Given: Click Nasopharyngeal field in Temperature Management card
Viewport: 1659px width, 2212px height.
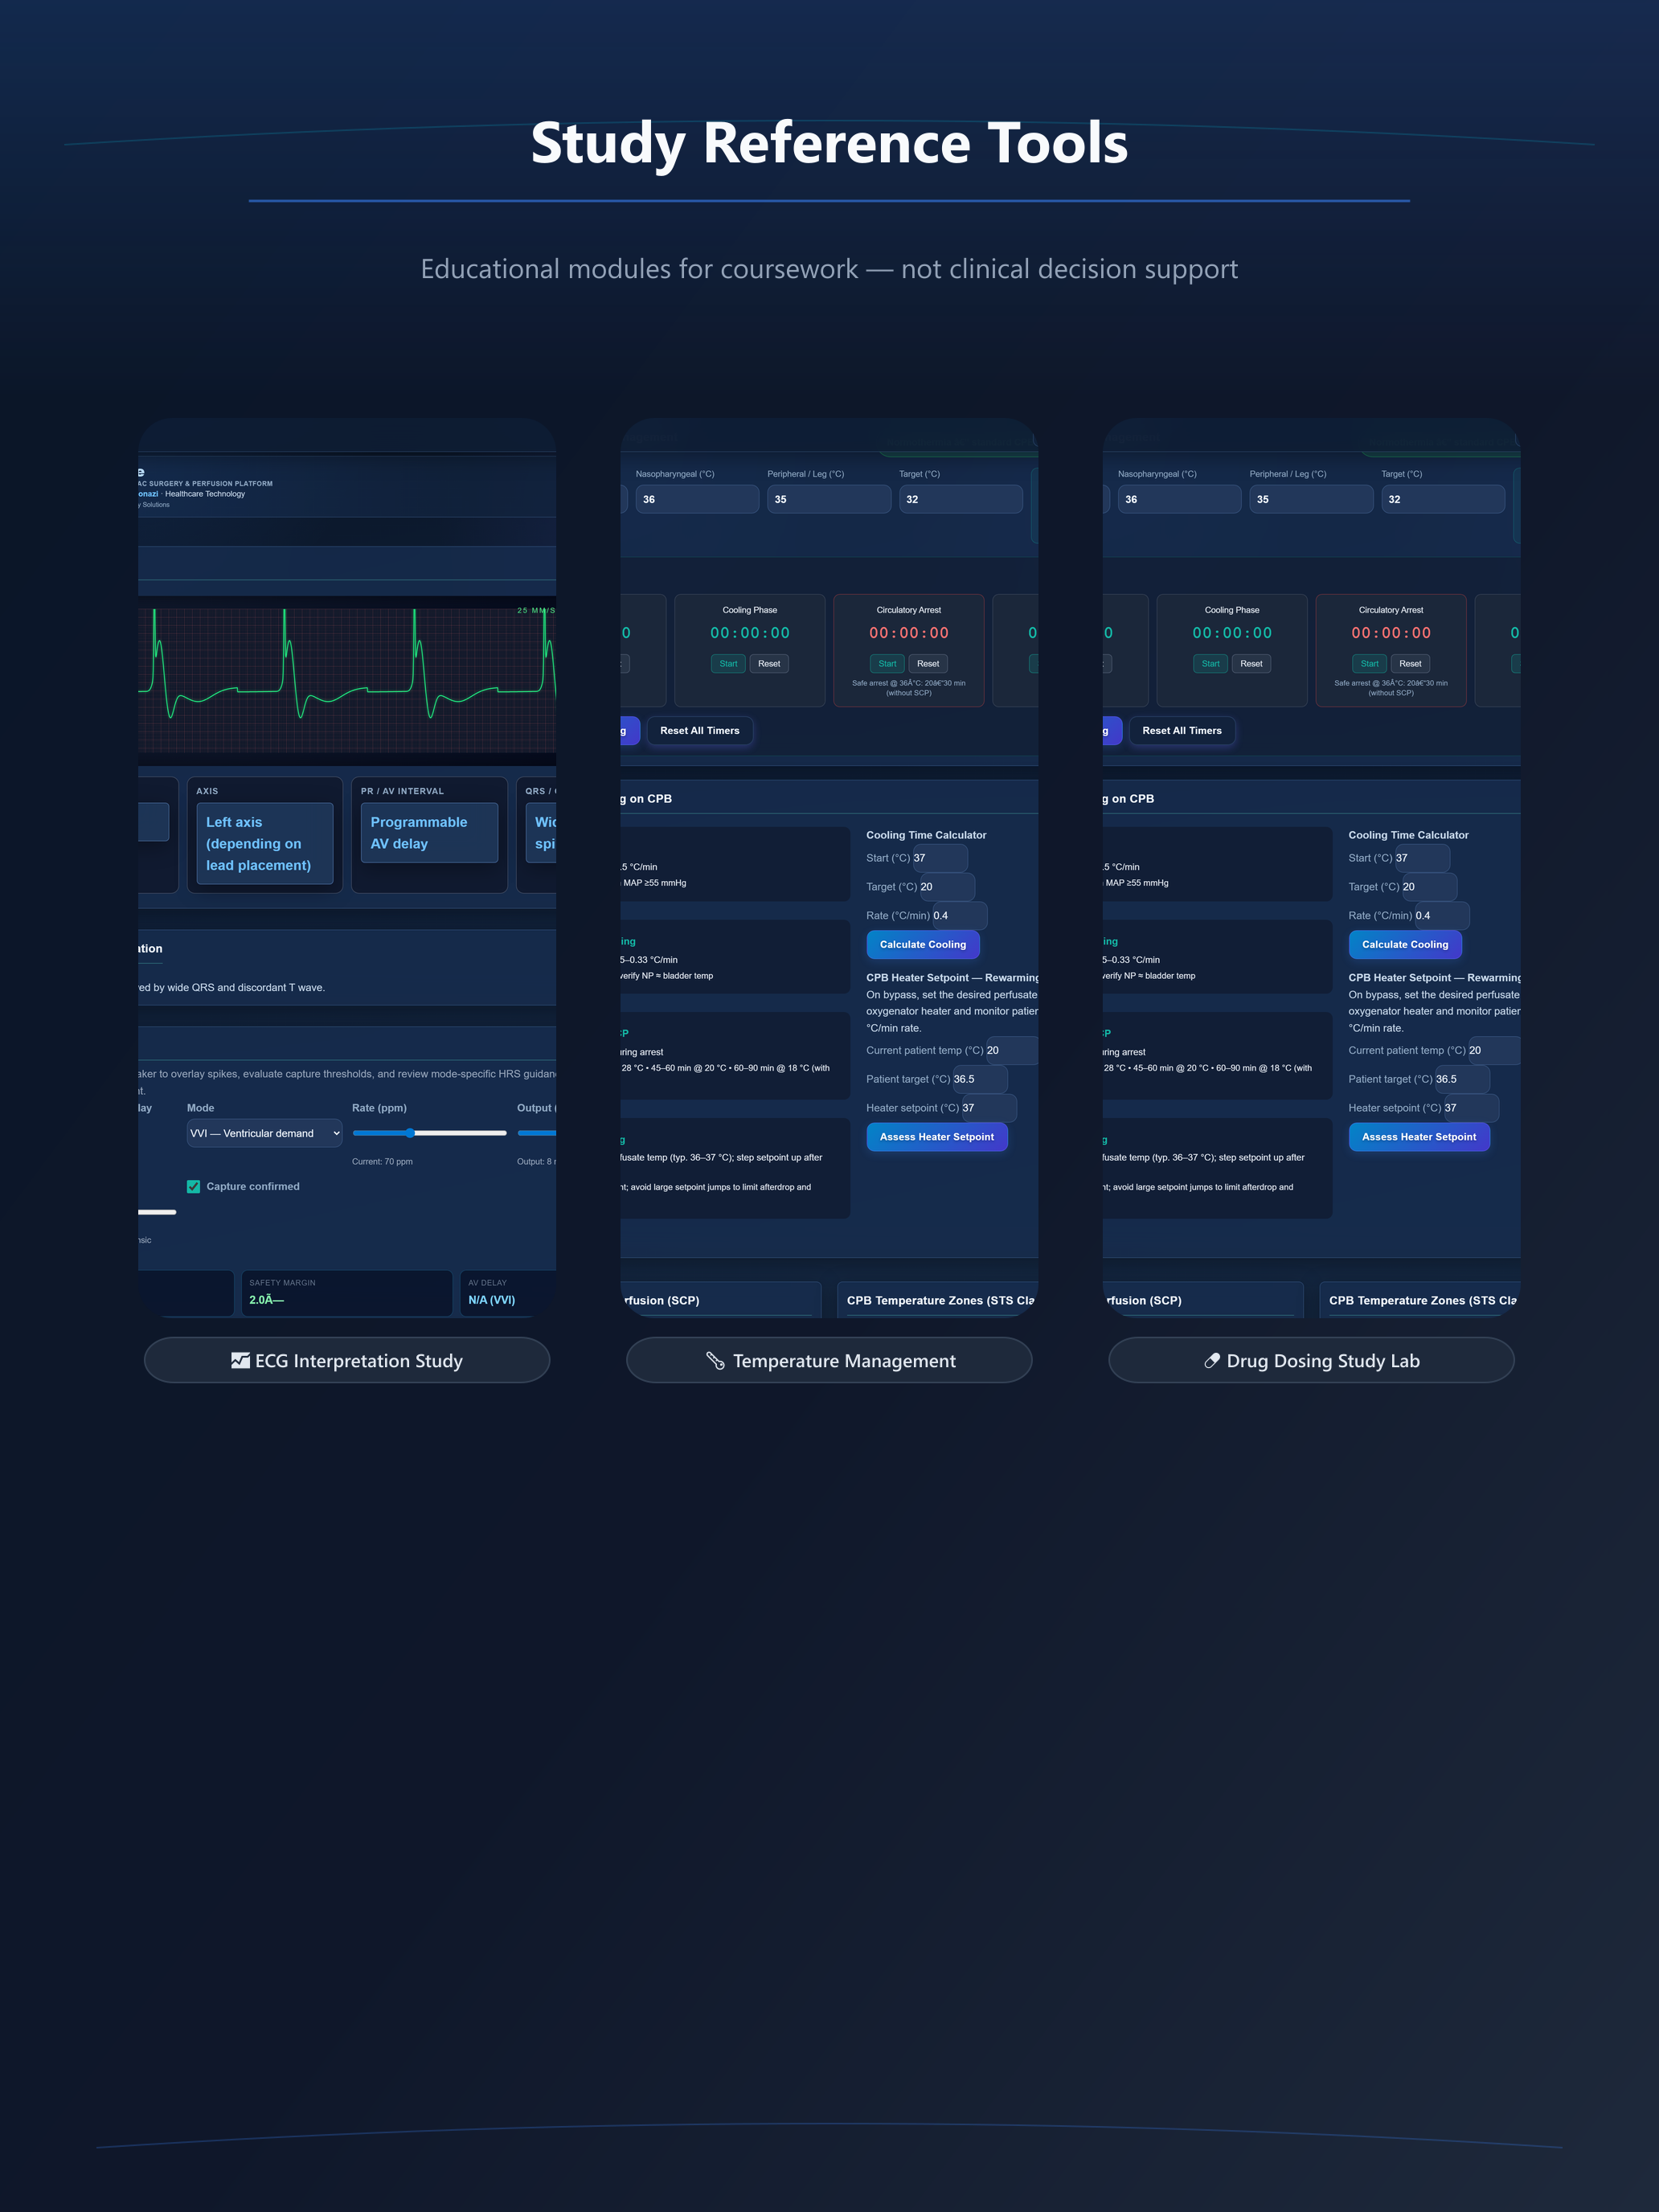Looking at the screenshot, I should point(697,499).
